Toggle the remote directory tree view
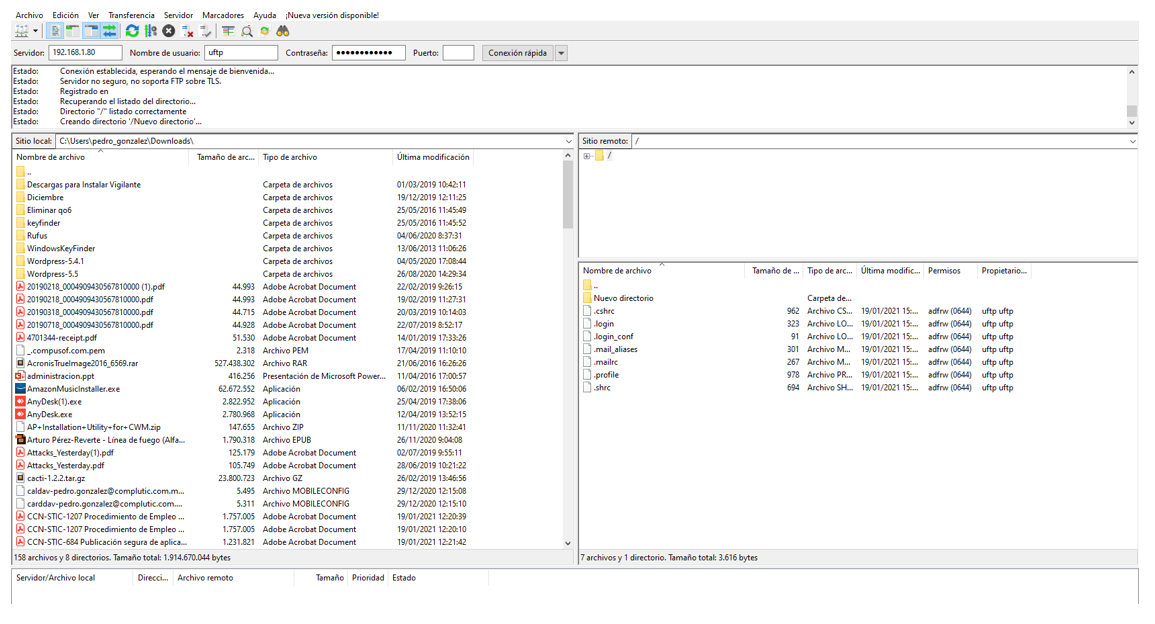1155x624 pixels. [x=91, y=31]
